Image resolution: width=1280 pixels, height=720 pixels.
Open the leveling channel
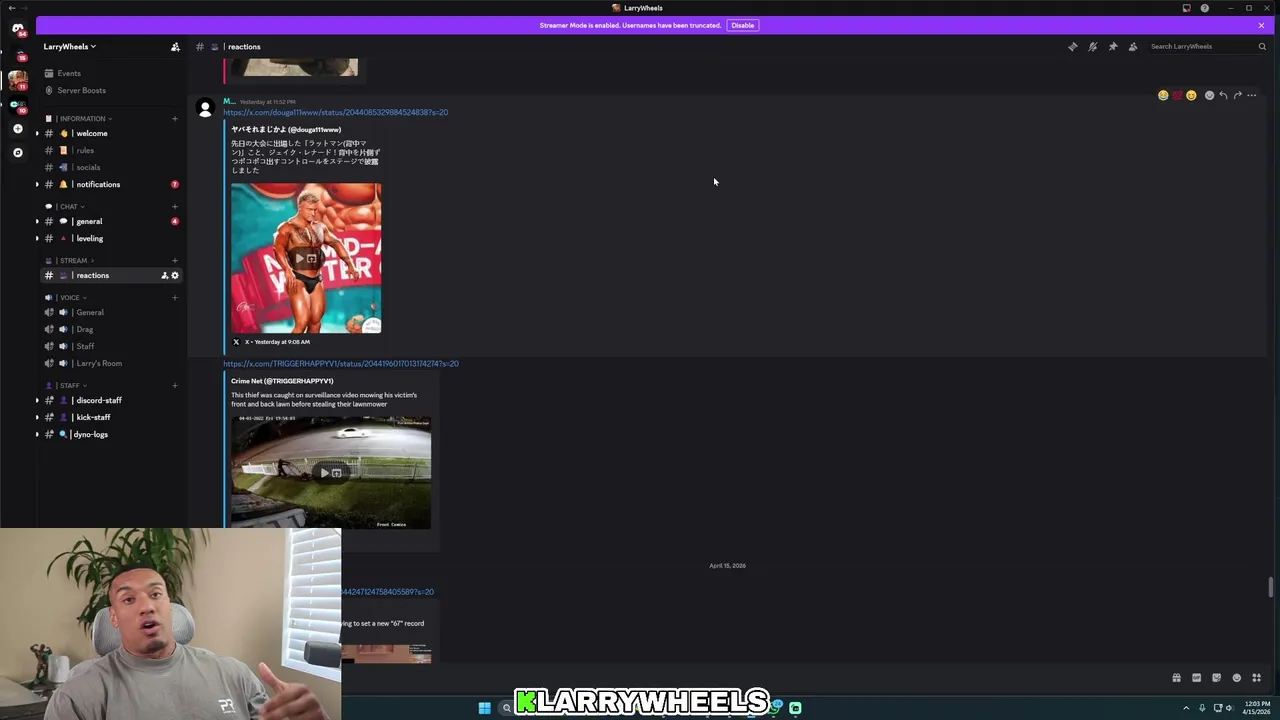(89, 238)
